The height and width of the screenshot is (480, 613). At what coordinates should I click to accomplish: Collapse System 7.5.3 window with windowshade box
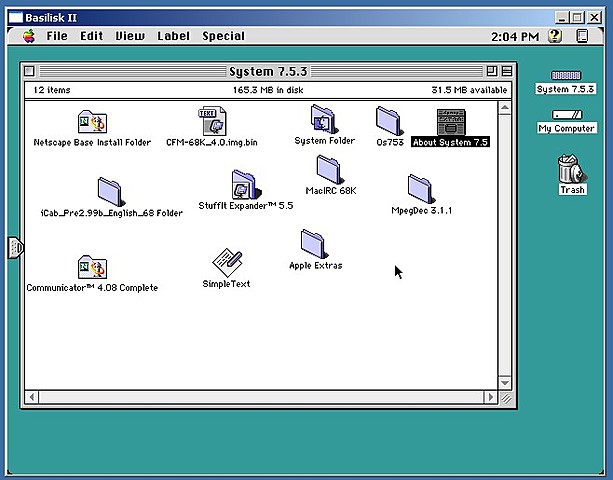tap(507, 71)
